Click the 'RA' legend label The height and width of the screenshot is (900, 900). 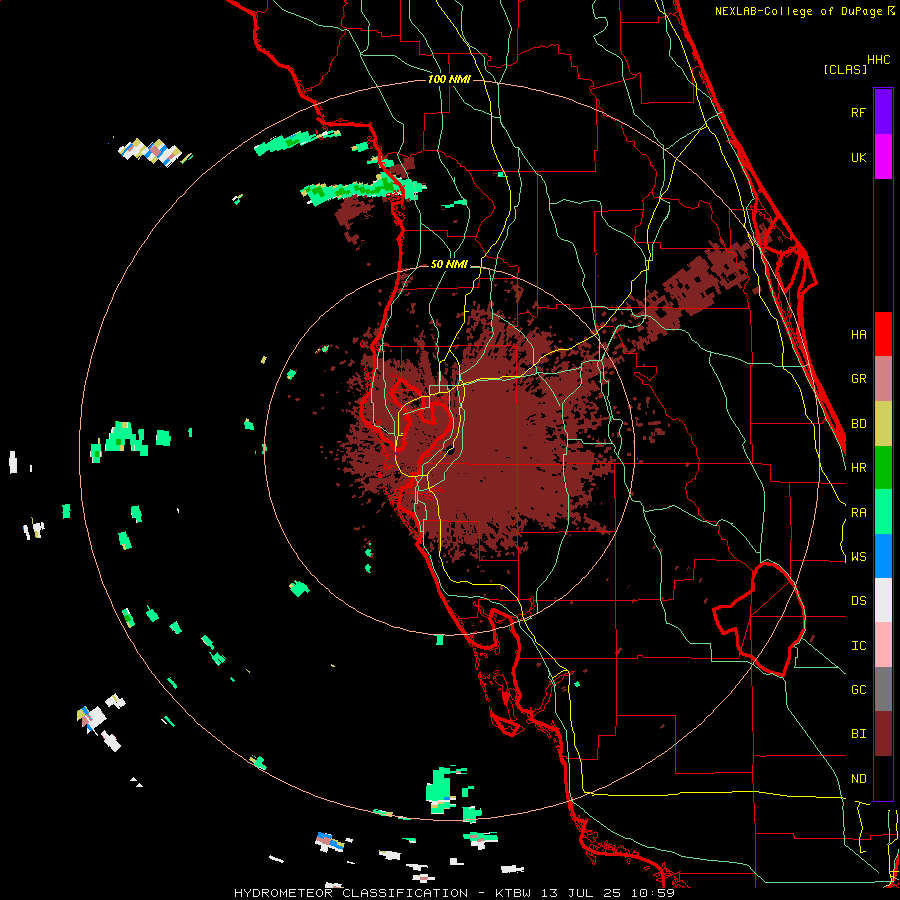858,513
